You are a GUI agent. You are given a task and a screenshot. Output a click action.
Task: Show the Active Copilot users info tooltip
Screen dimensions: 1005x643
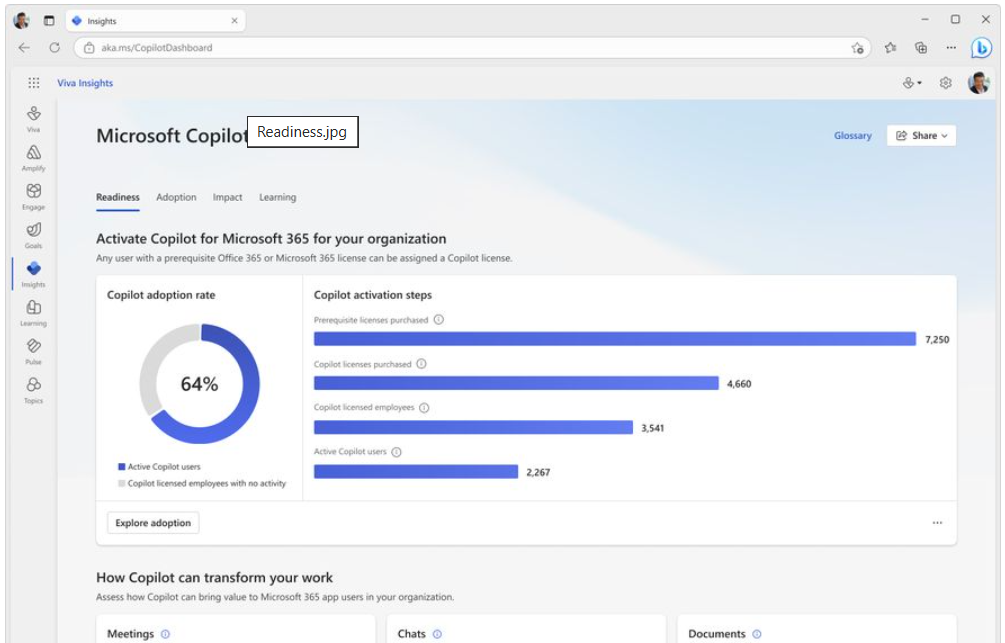[396, 450]
